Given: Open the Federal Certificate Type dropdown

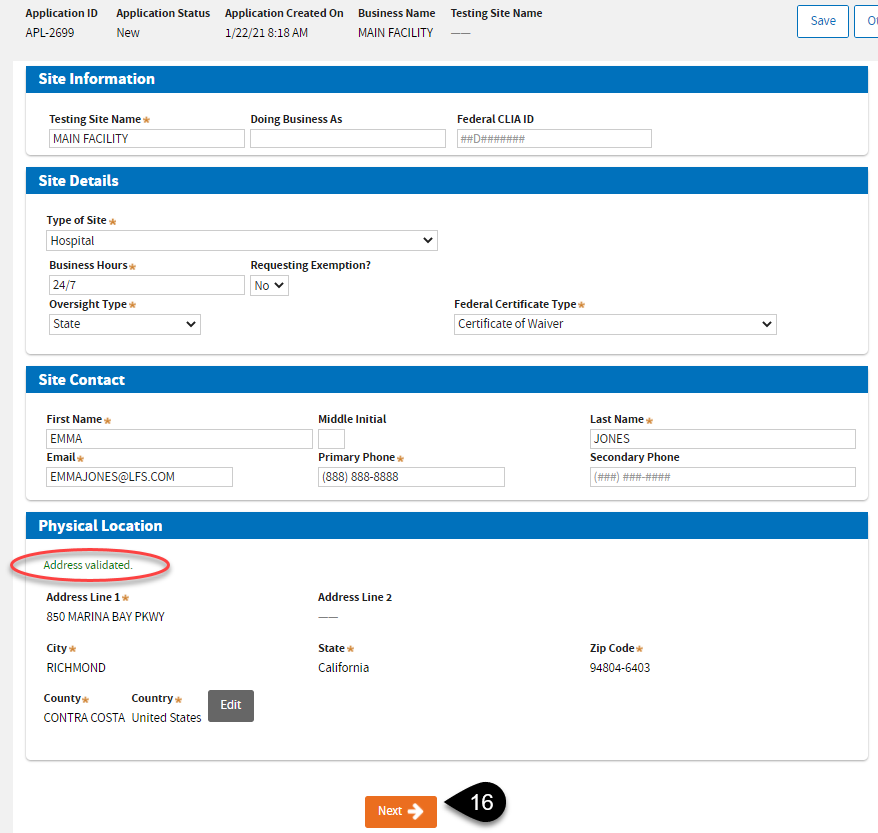Looking at the screenshot, I should tap(615, 324).
